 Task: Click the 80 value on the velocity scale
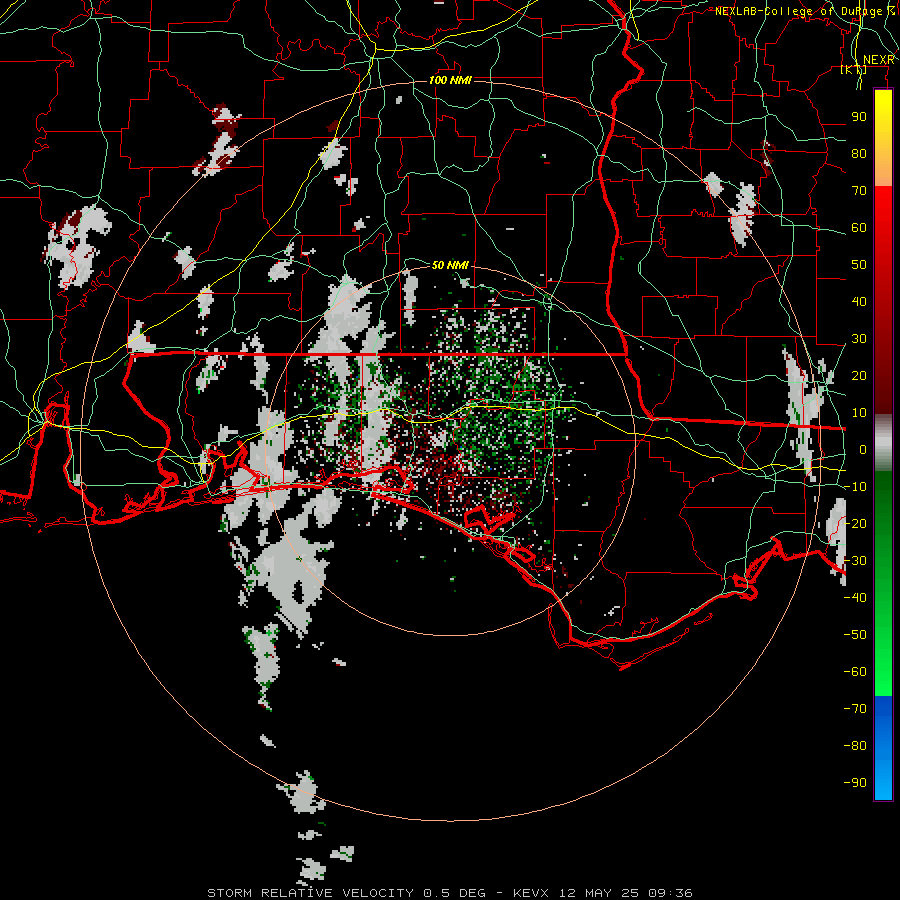click(859, 154)
